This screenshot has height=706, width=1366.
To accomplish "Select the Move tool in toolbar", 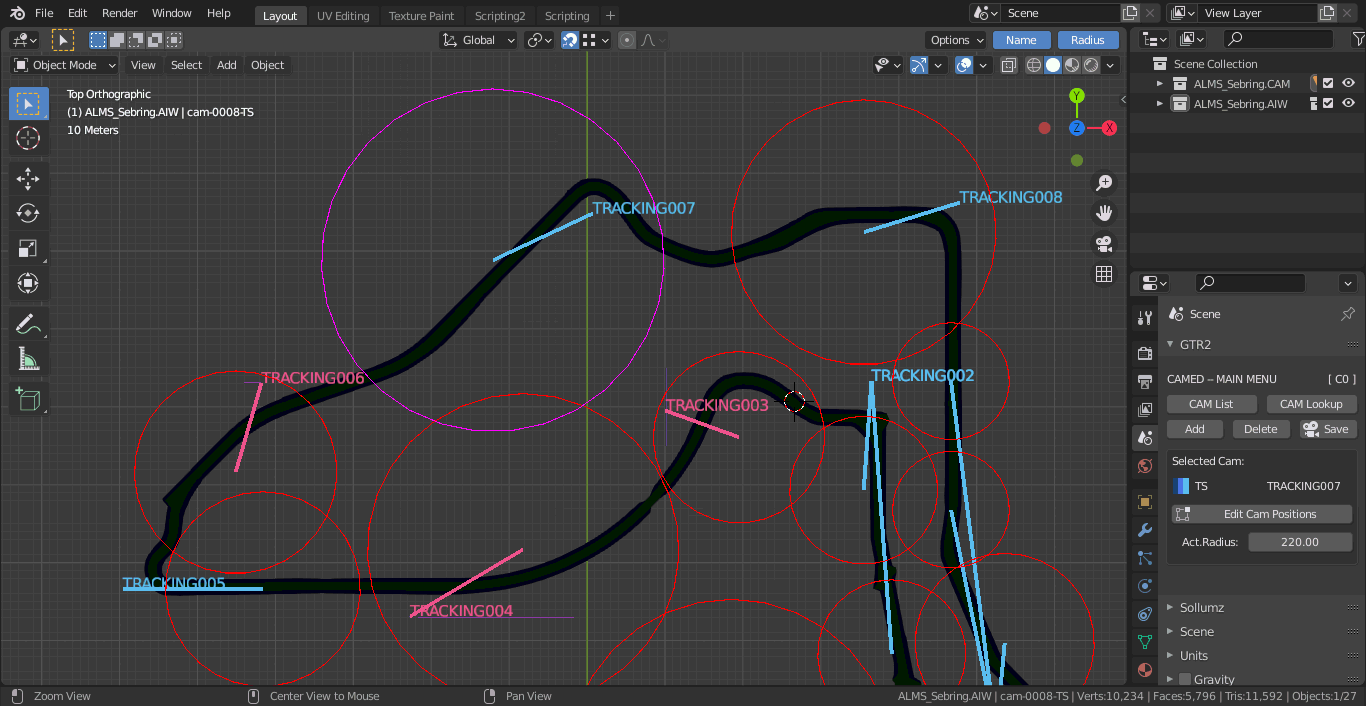I will (28, 179).
